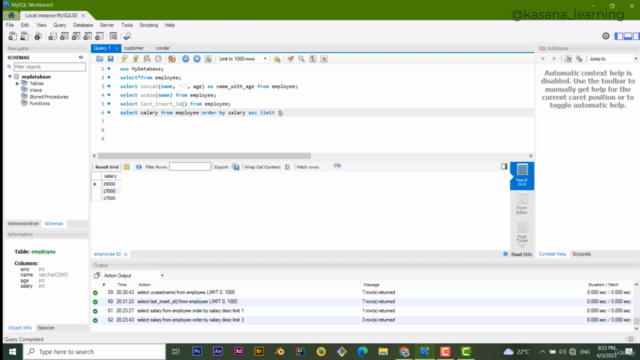The image size is (640, 360).
Task: Select the Form Editor result view
Action: pos(522,204)
